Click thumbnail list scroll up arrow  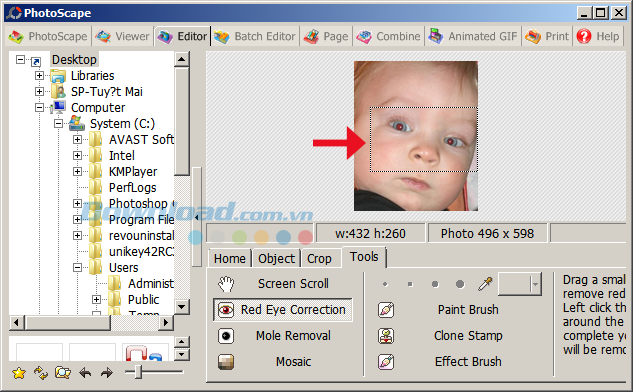click(182, 342)
